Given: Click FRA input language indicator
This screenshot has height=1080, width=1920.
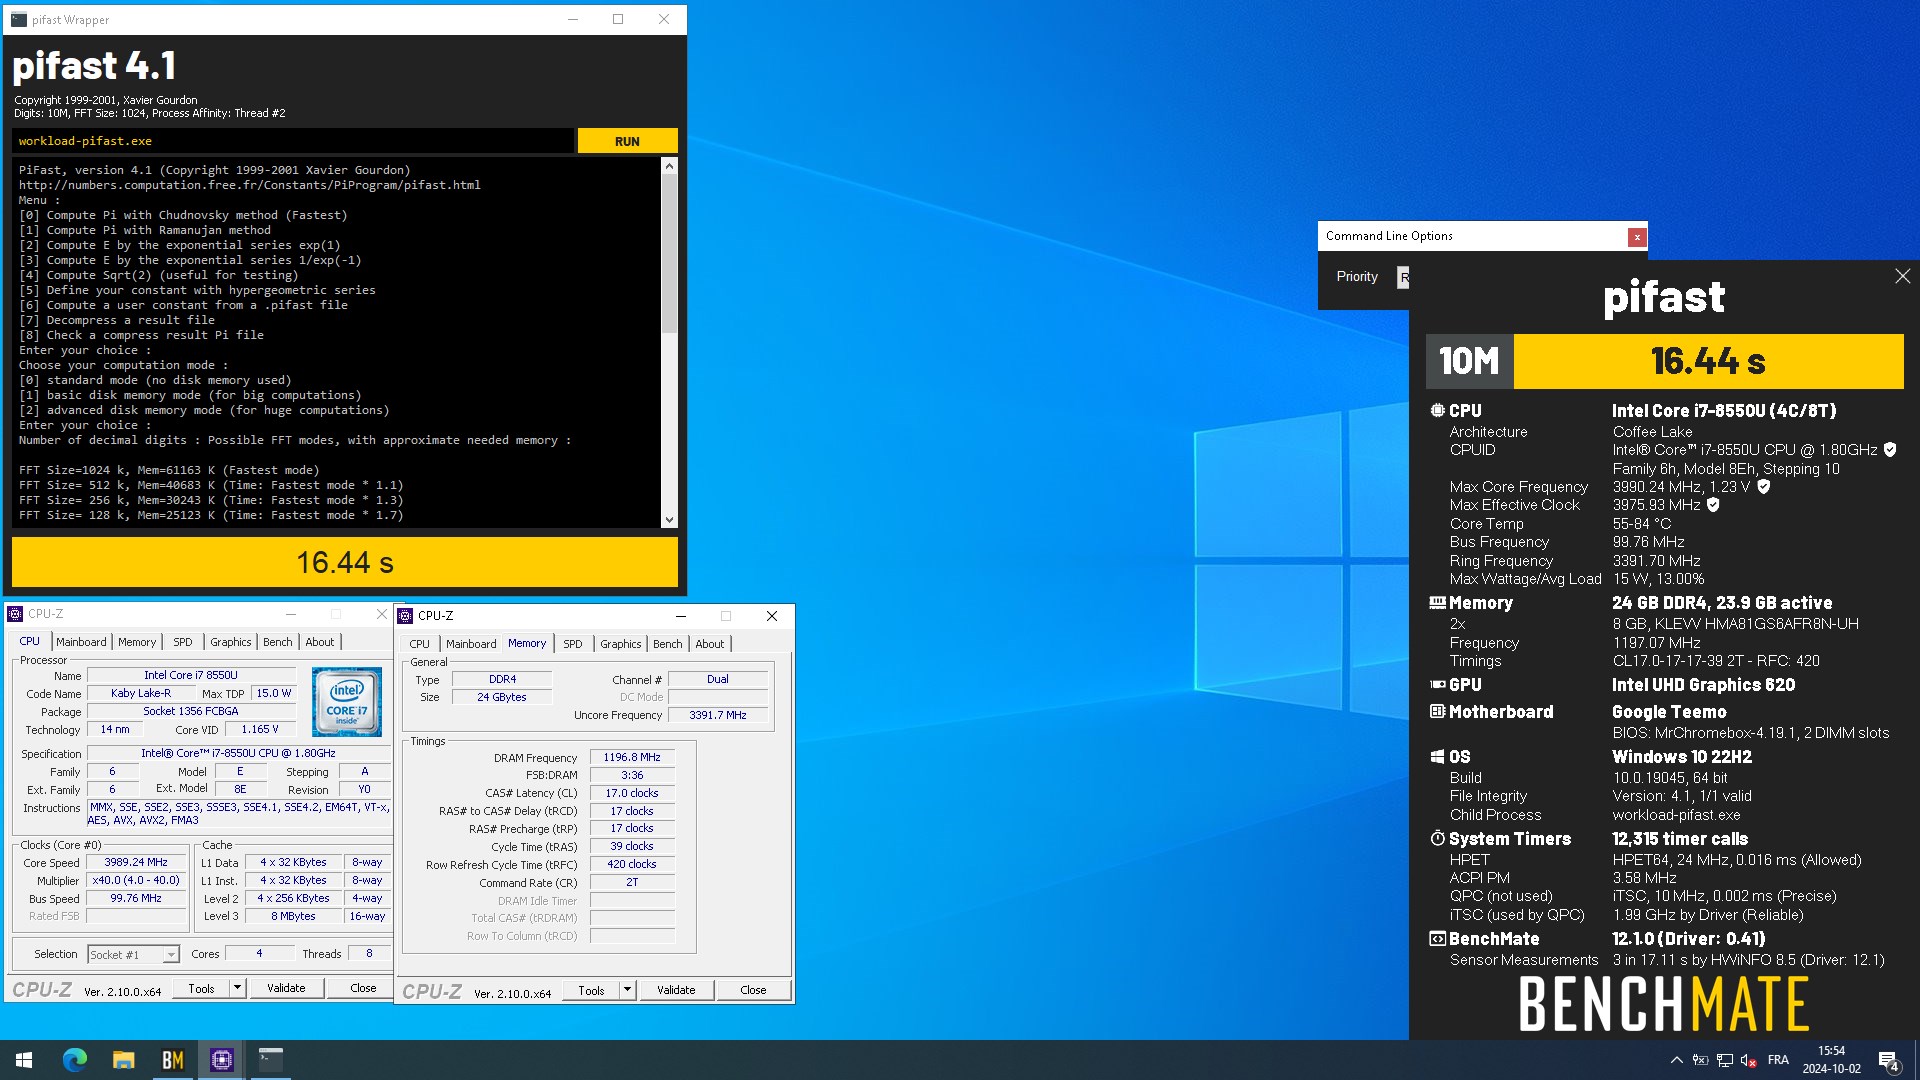Looking at the screenshot, I should pyautogui.click(x=1778, y=1060).
